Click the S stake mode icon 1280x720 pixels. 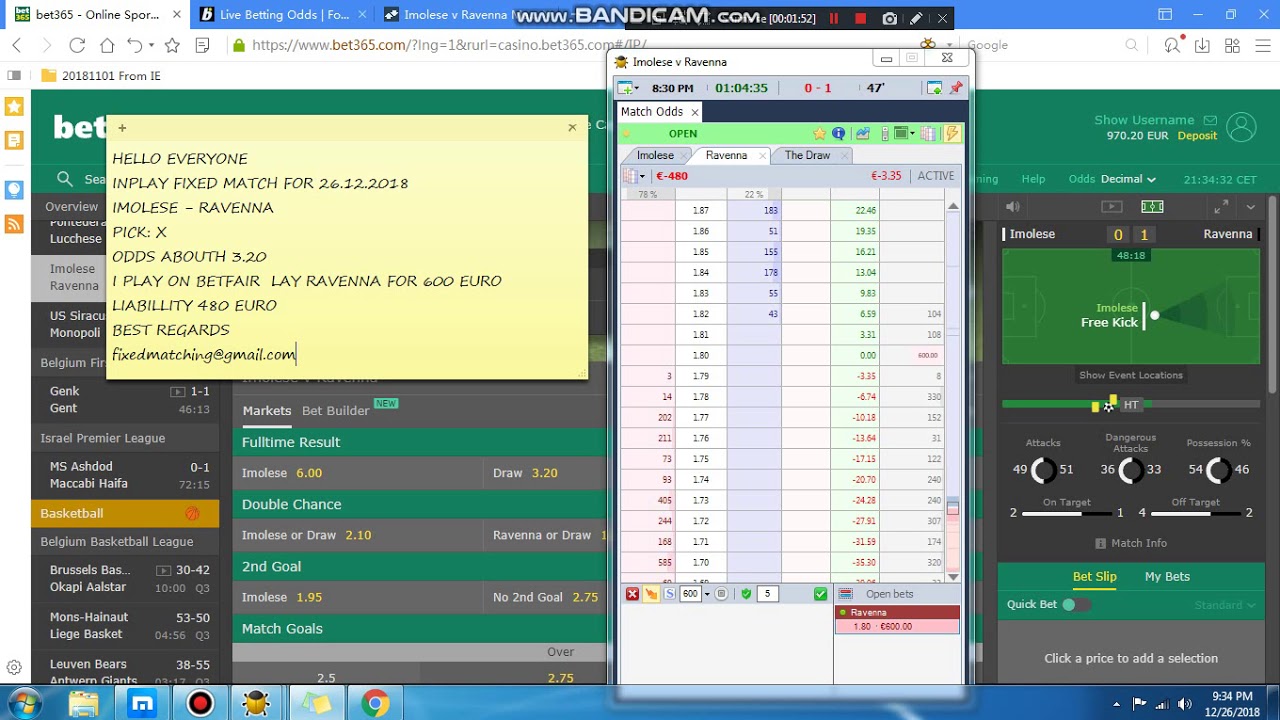pyautogui.click(x=671, y=594)
